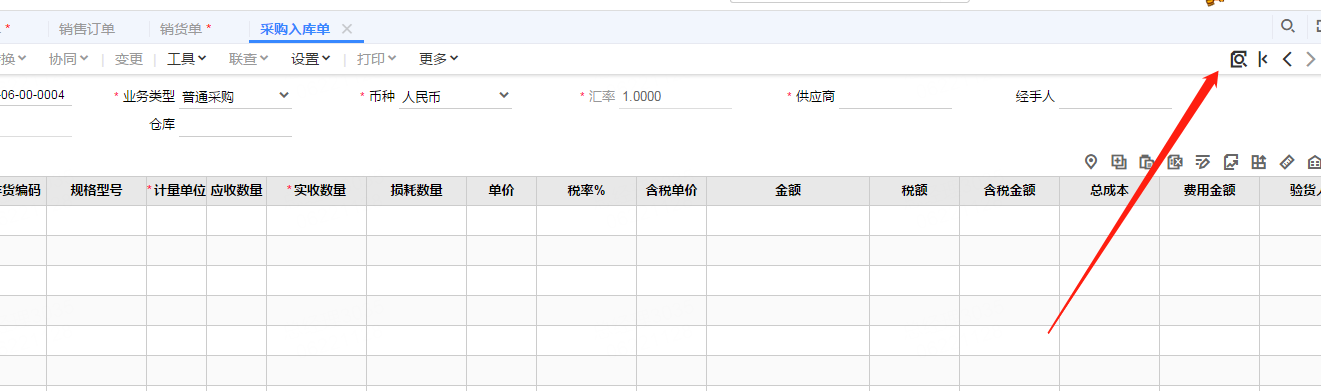
Task: Select the 采购入库单 tab
Action: [x=295, y=29]
